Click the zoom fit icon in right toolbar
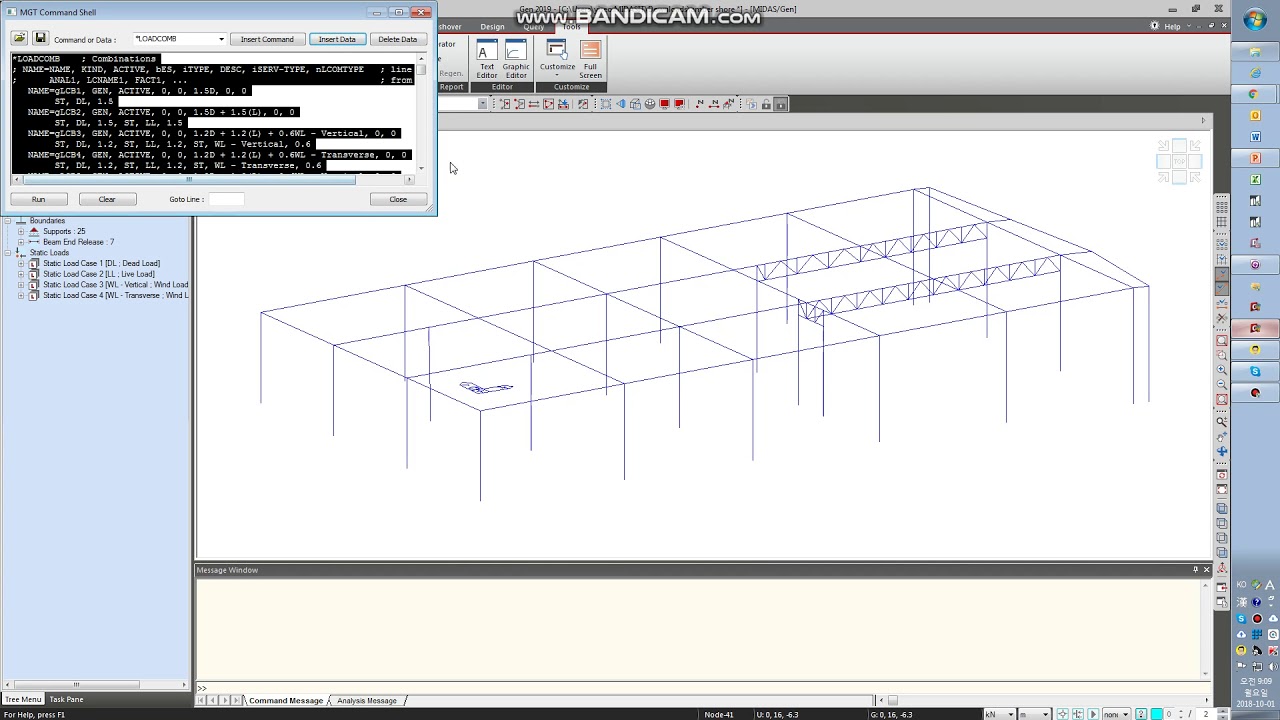Screen dimensions: 1280x720 coord(1222,341)
